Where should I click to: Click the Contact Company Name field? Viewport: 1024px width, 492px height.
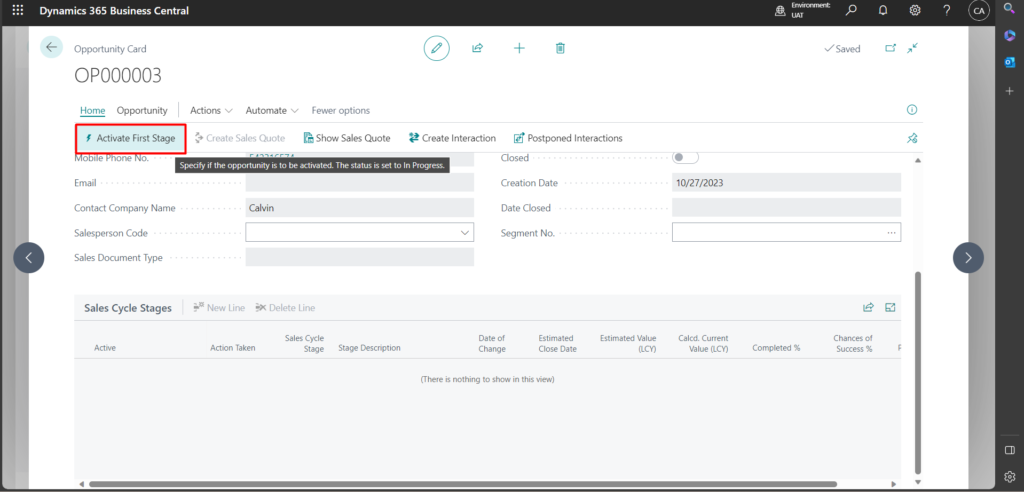coord(359,208)
